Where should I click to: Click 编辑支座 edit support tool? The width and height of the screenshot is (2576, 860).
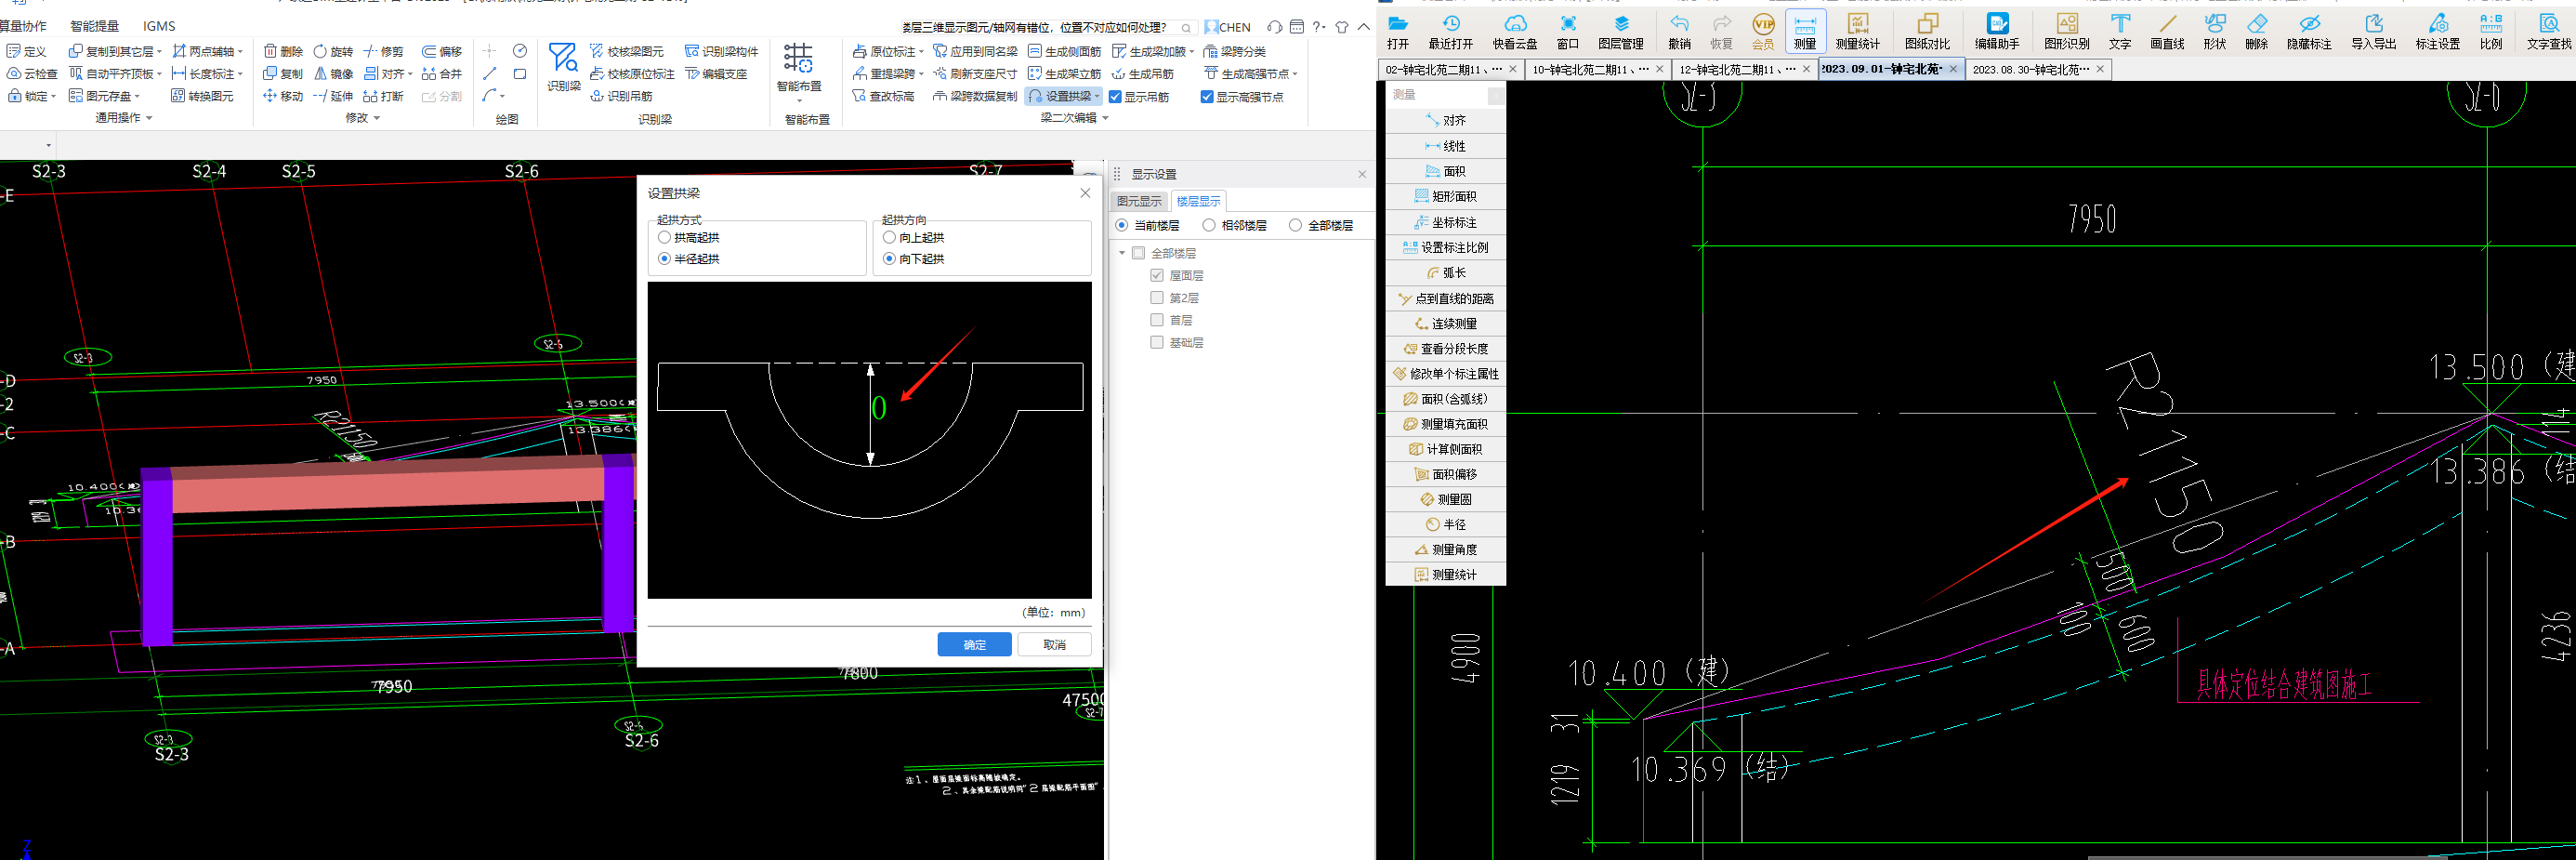point(716,73)
